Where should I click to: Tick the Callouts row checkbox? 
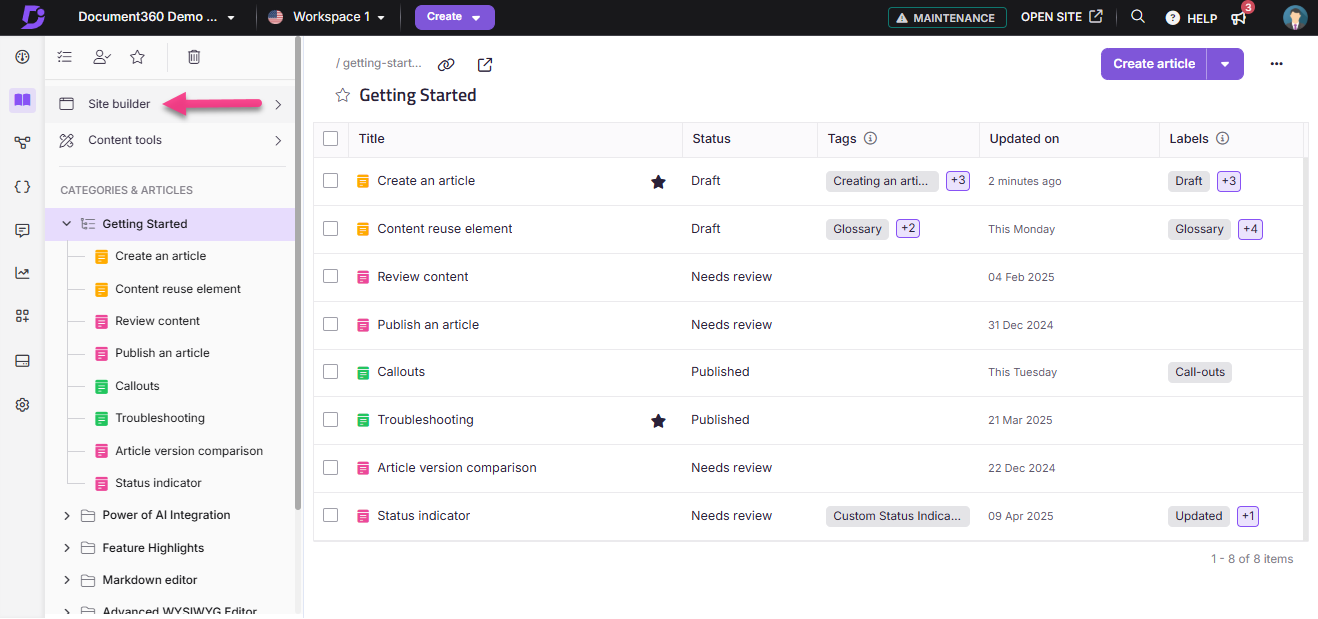click(x=331, y=372)
